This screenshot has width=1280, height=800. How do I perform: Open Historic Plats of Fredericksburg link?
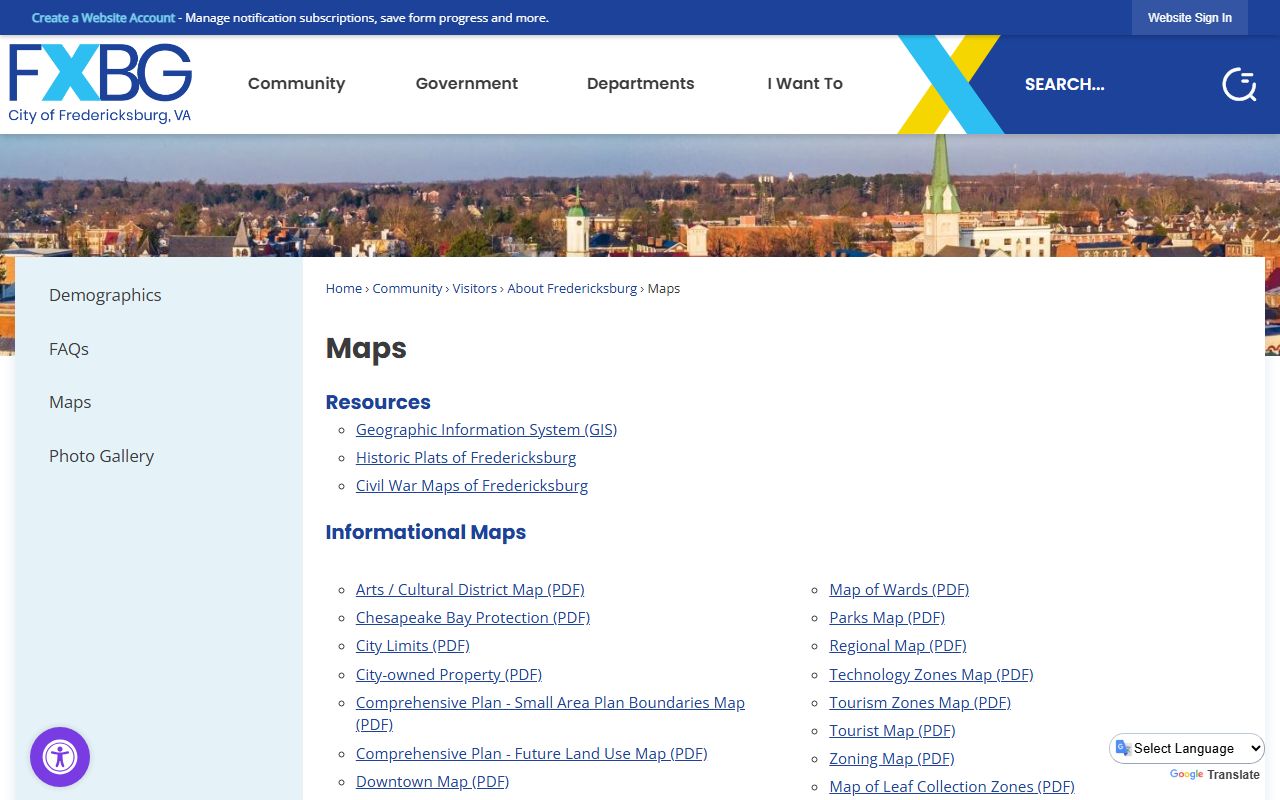465,458
